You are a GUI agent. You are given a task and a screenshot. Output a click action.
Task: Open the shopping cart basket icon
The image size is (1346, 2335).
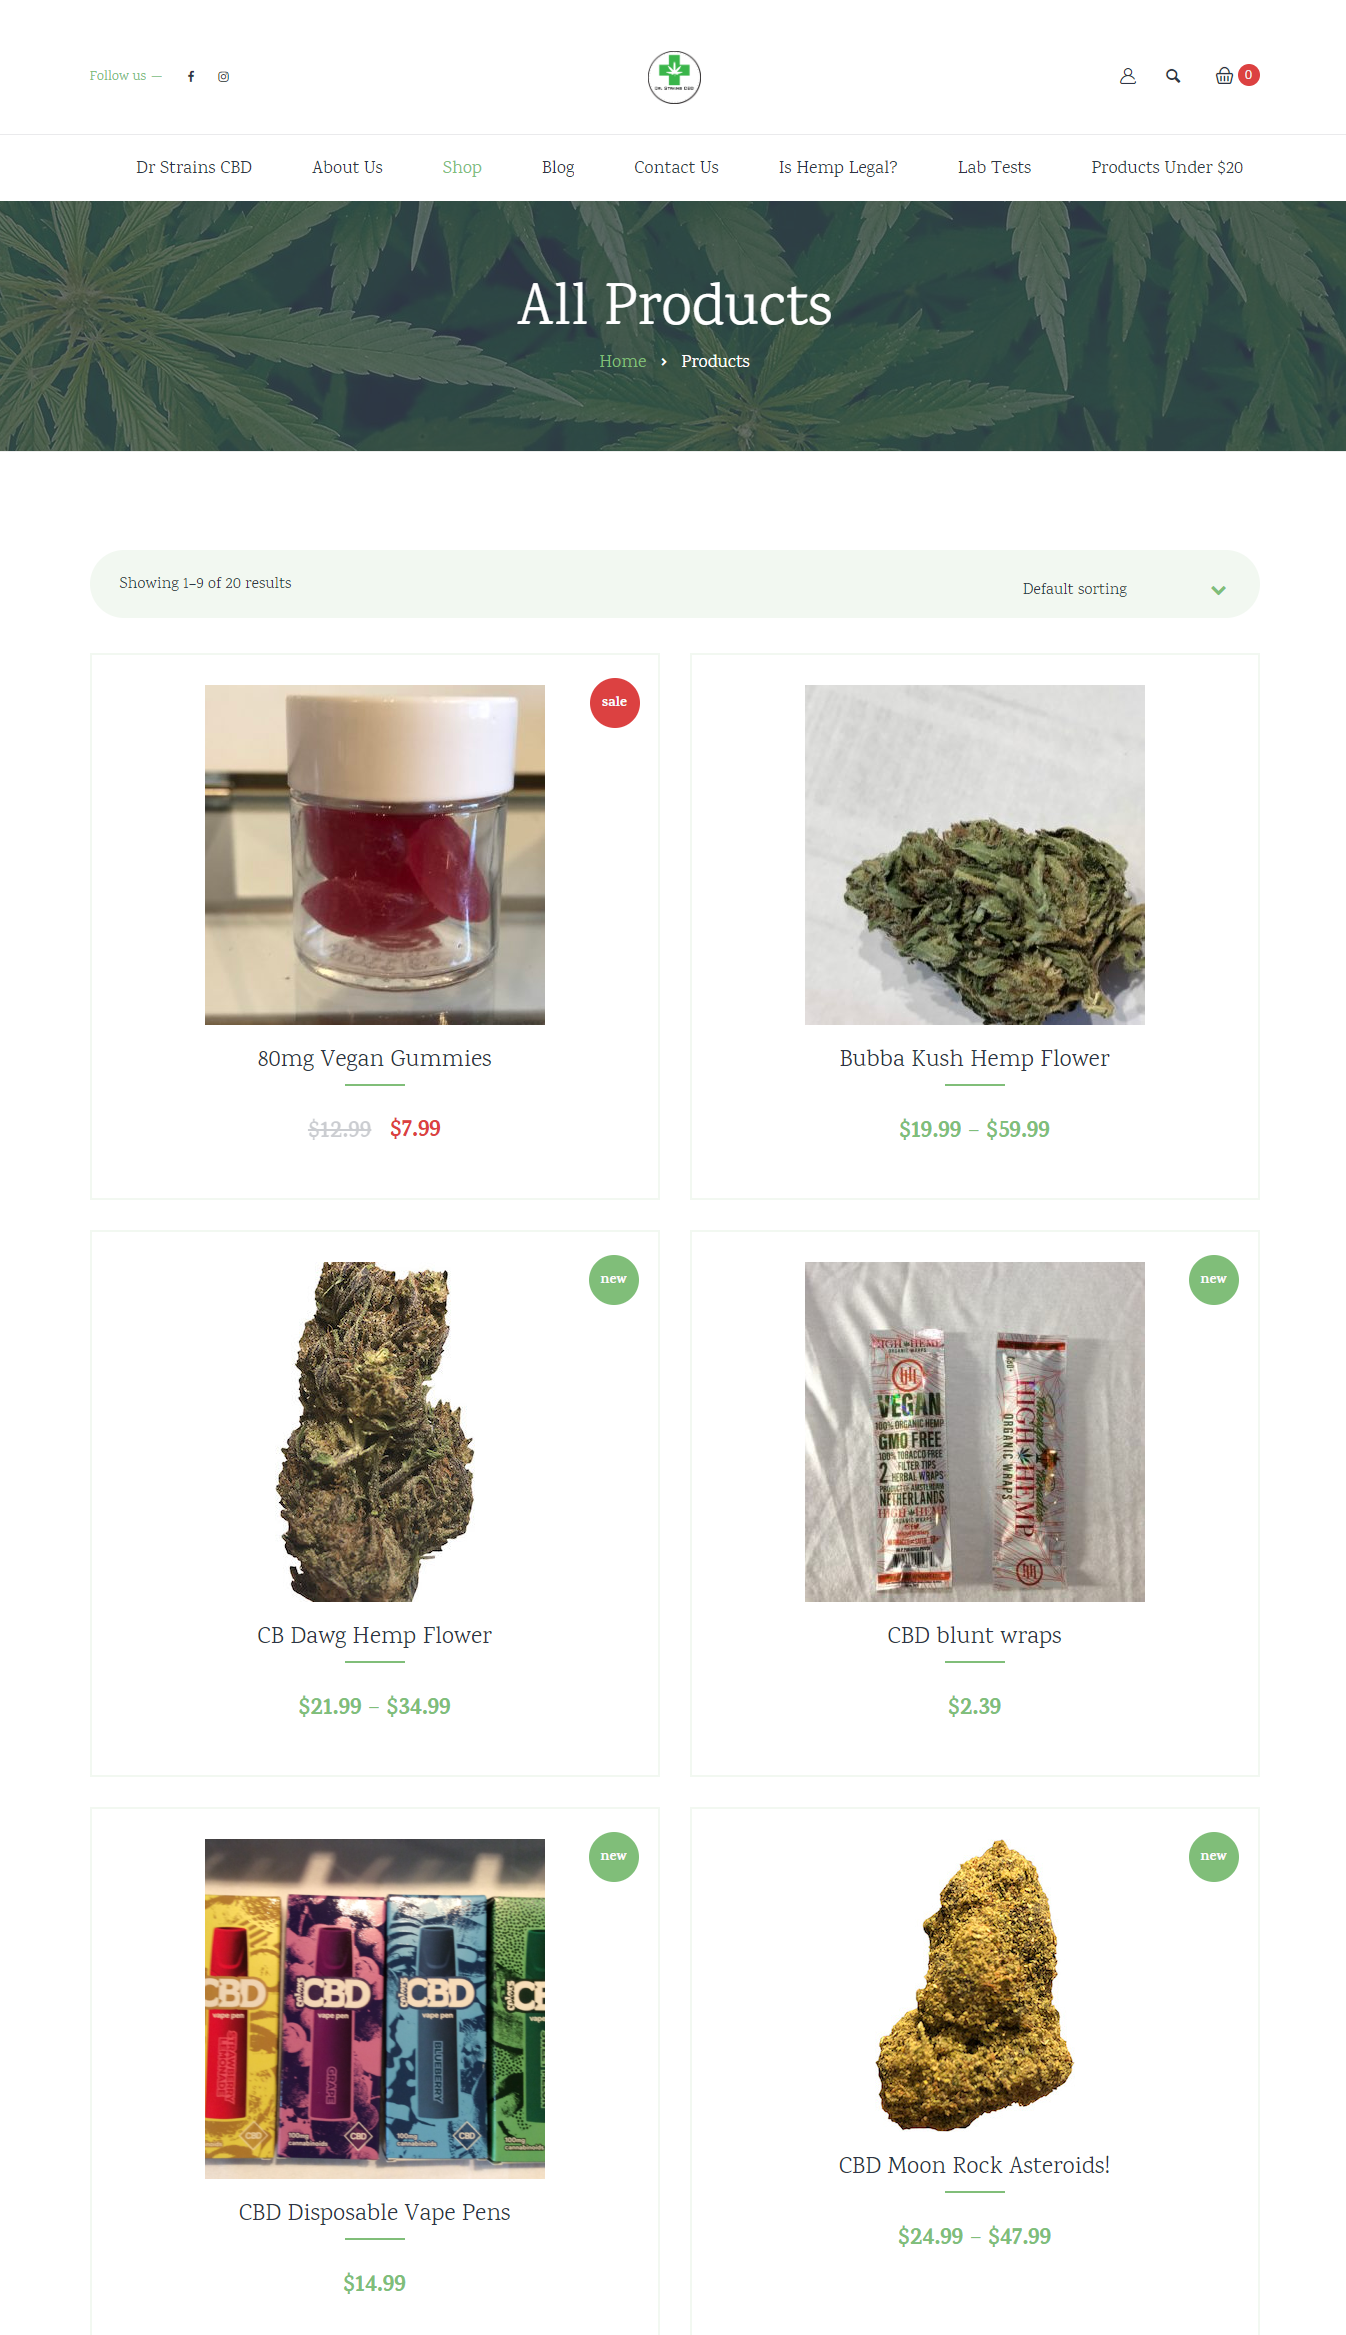1224,76
